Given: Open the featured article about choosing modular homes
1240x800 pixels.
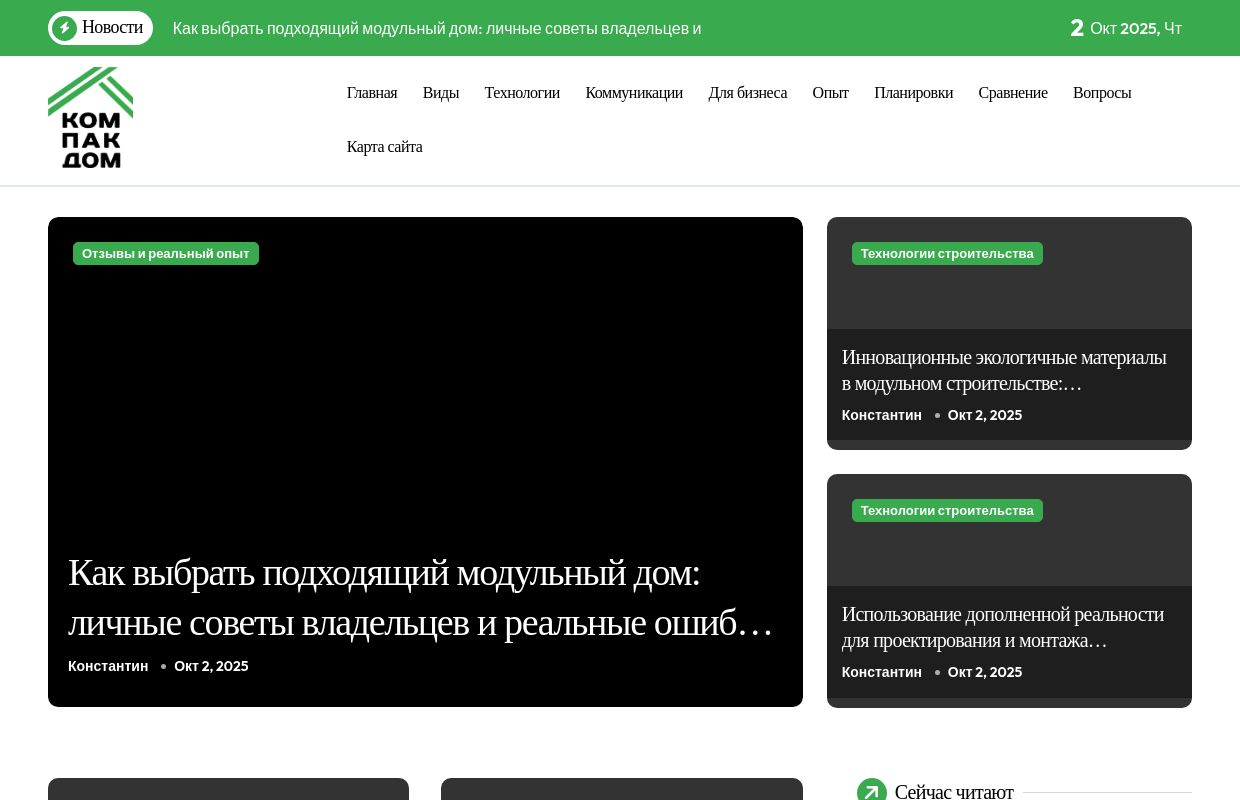Looking at the screenshot, I should pos(420,597).
